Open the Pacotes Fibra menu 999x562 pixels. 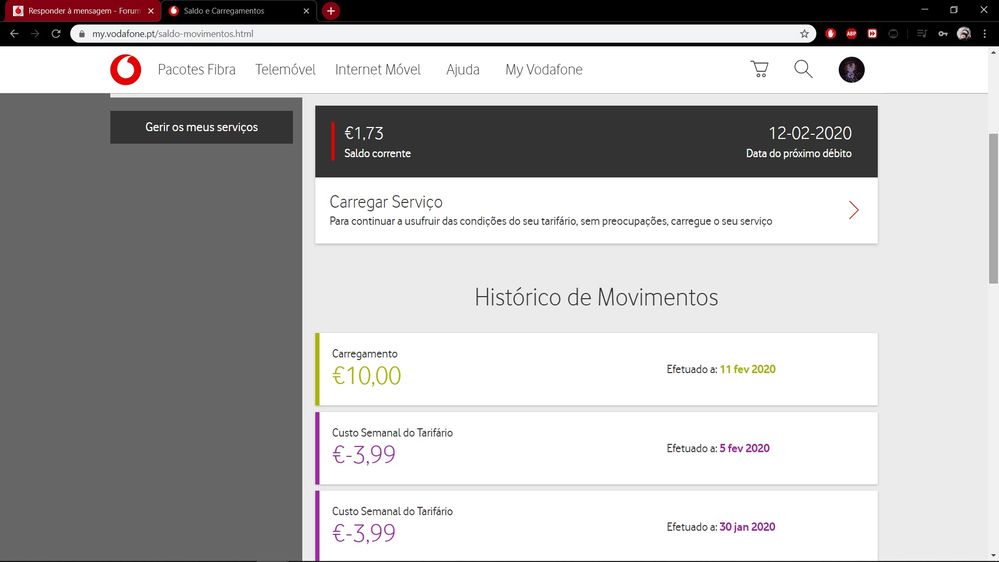198,70
